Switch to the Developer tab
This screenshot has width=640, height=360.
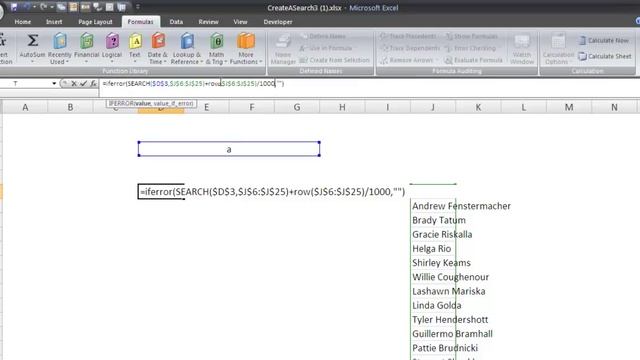(278, 22)
